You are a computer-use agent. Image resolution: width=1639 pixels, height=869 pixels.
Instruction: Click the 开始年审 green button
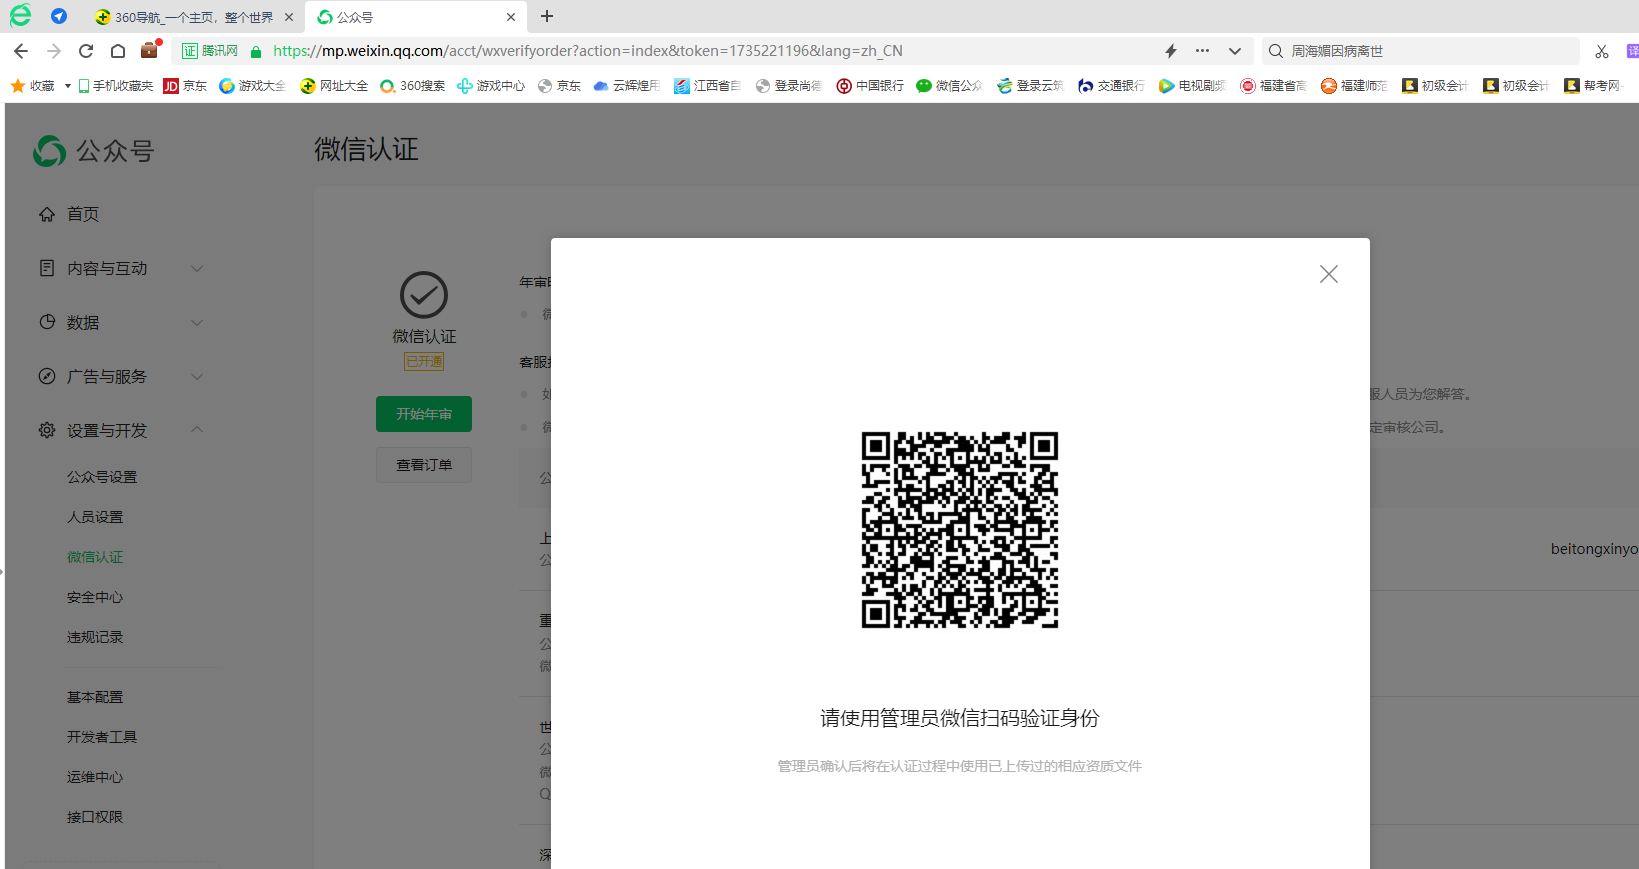coord(424,414)
